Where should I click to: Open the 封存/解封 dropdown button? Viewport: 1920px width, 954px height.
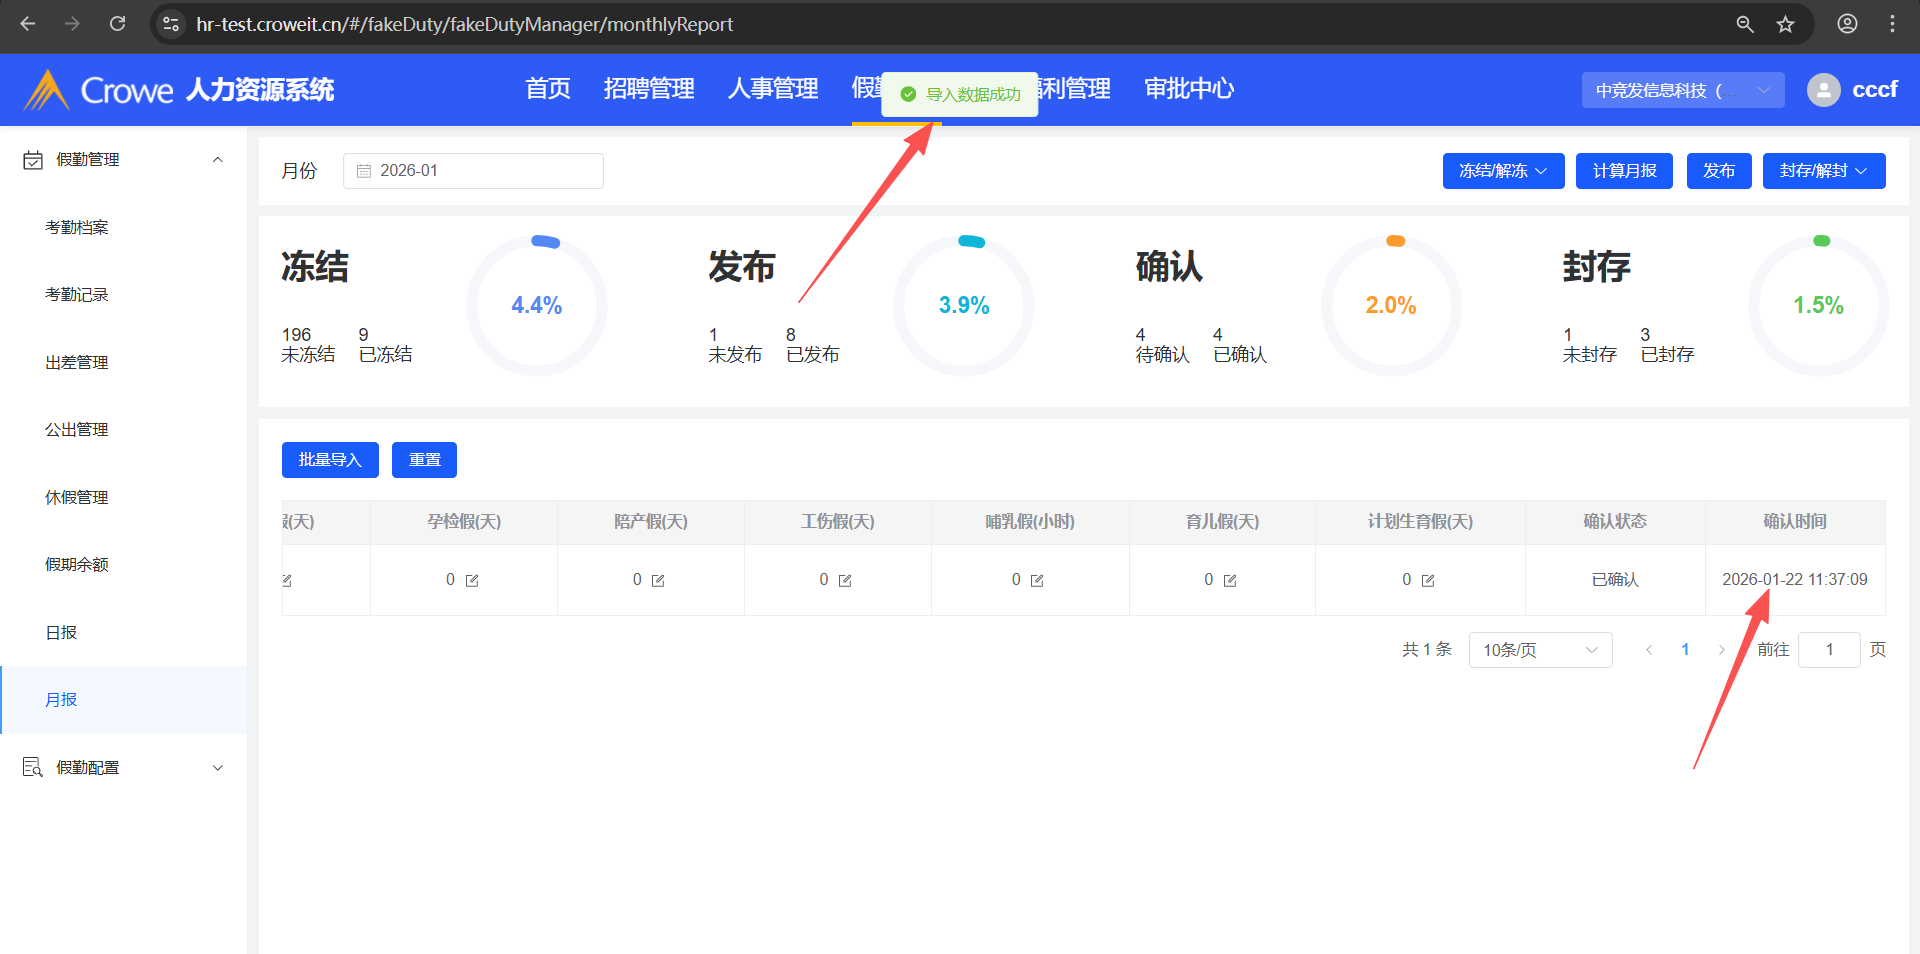(1823, 171)
